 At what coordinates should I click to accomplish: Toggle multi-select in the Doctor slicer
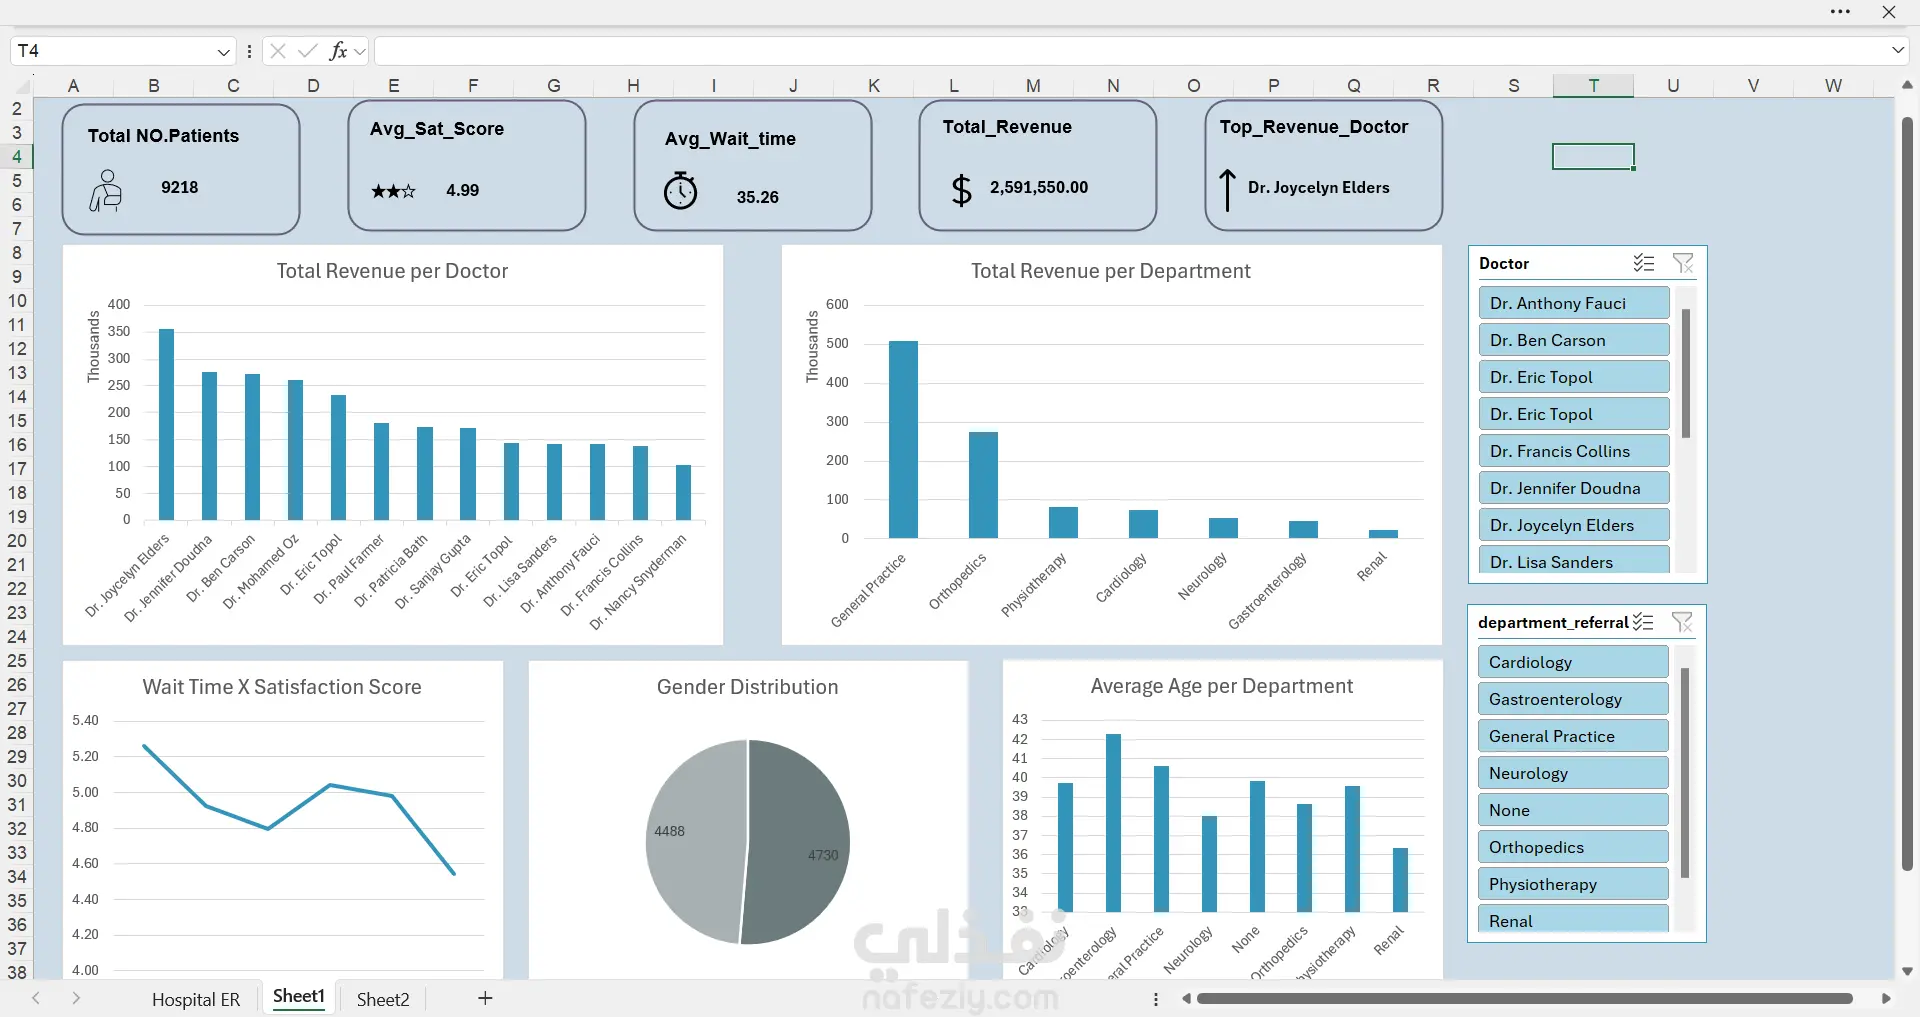coord(1644,263)
